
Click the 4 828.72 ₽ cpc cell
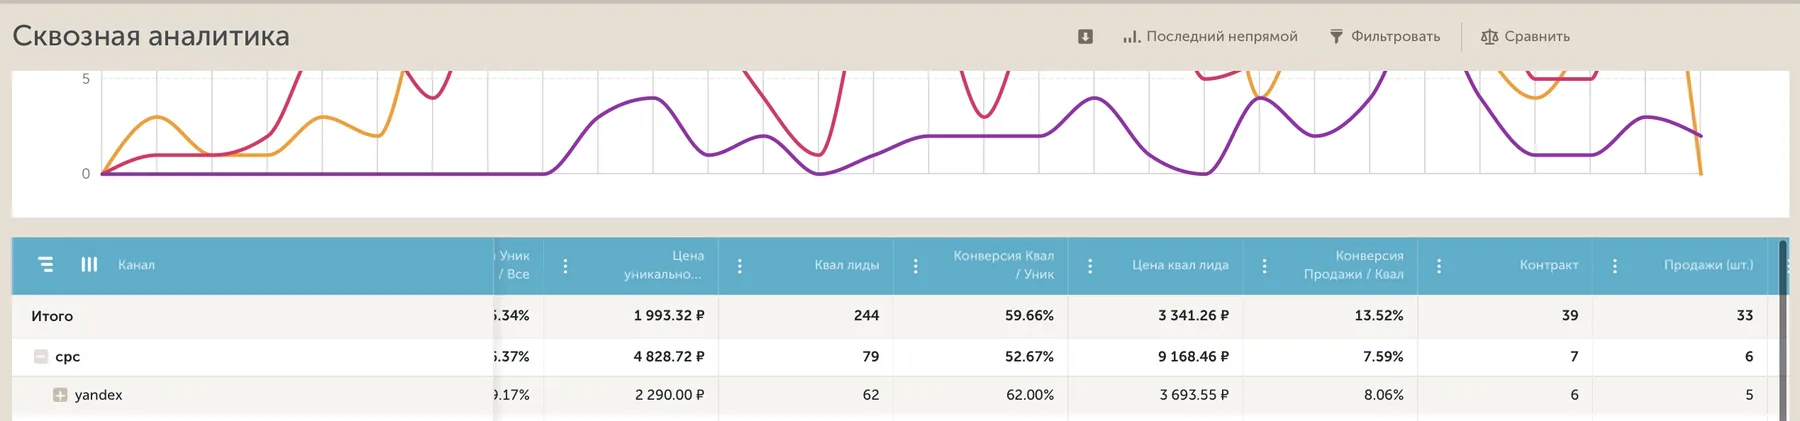pyautogui.click(x=669, y=357)
